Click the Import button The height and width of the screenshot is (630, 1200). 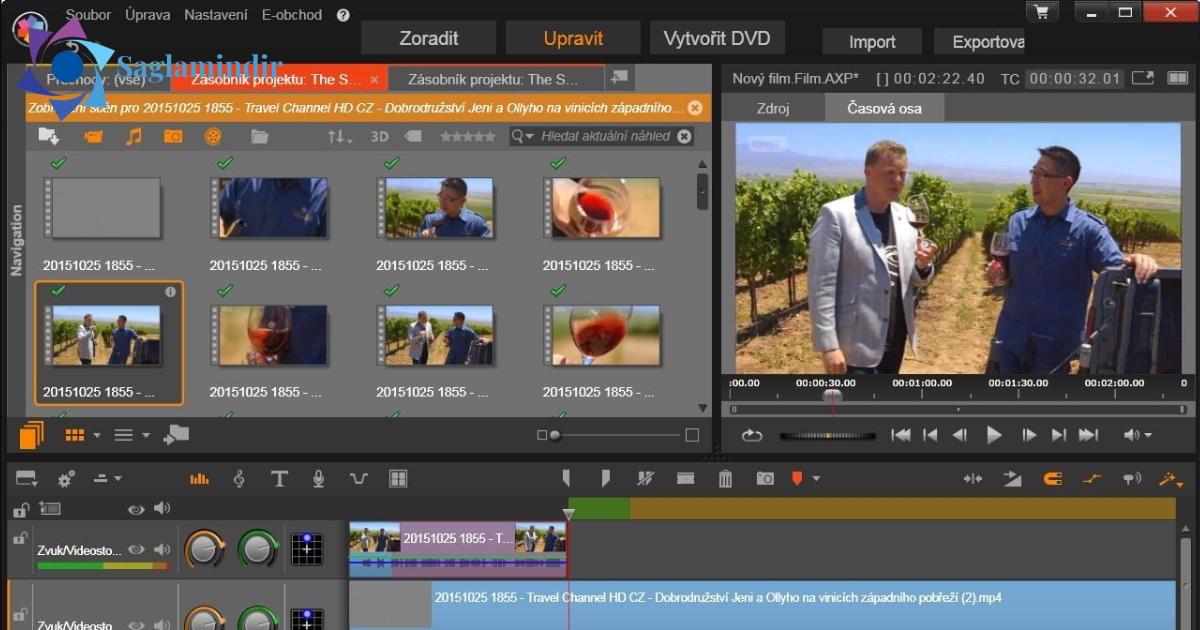point(872,42)
